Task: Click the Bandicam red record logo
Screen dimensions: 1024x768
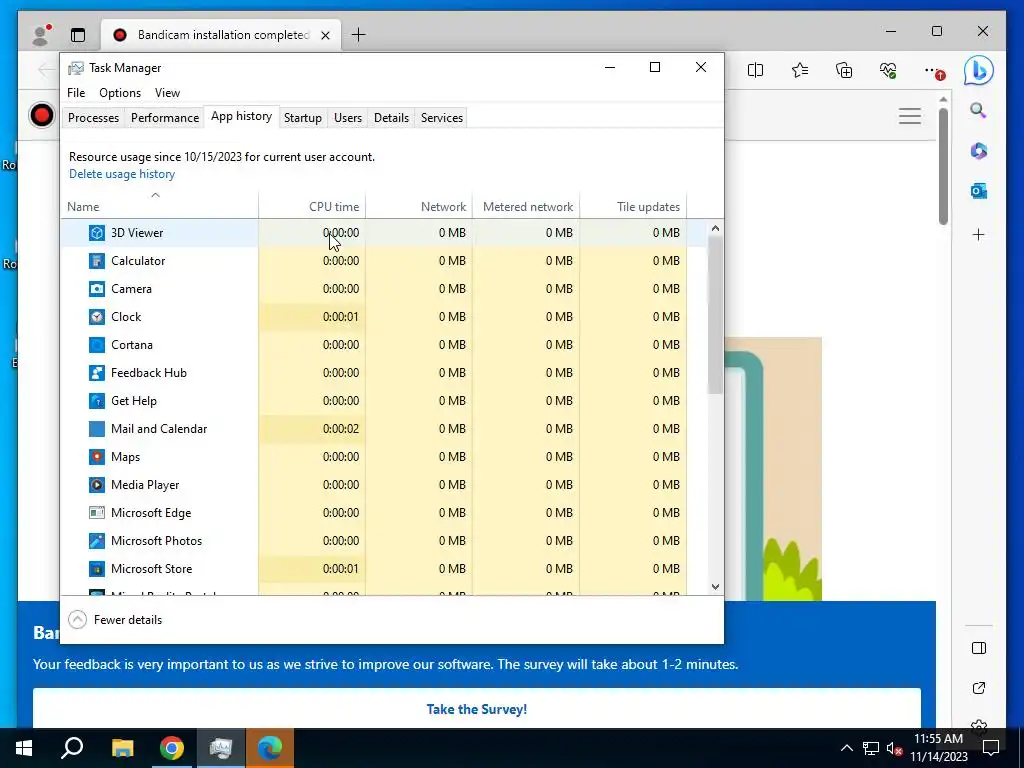Action: (x=42, y=116)
